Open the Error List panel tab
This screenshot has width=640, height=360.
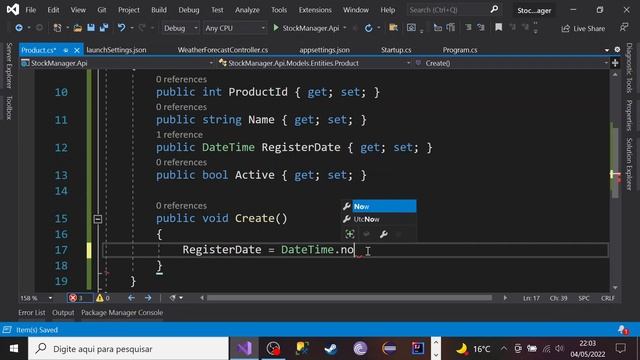(x=32, y=313)
